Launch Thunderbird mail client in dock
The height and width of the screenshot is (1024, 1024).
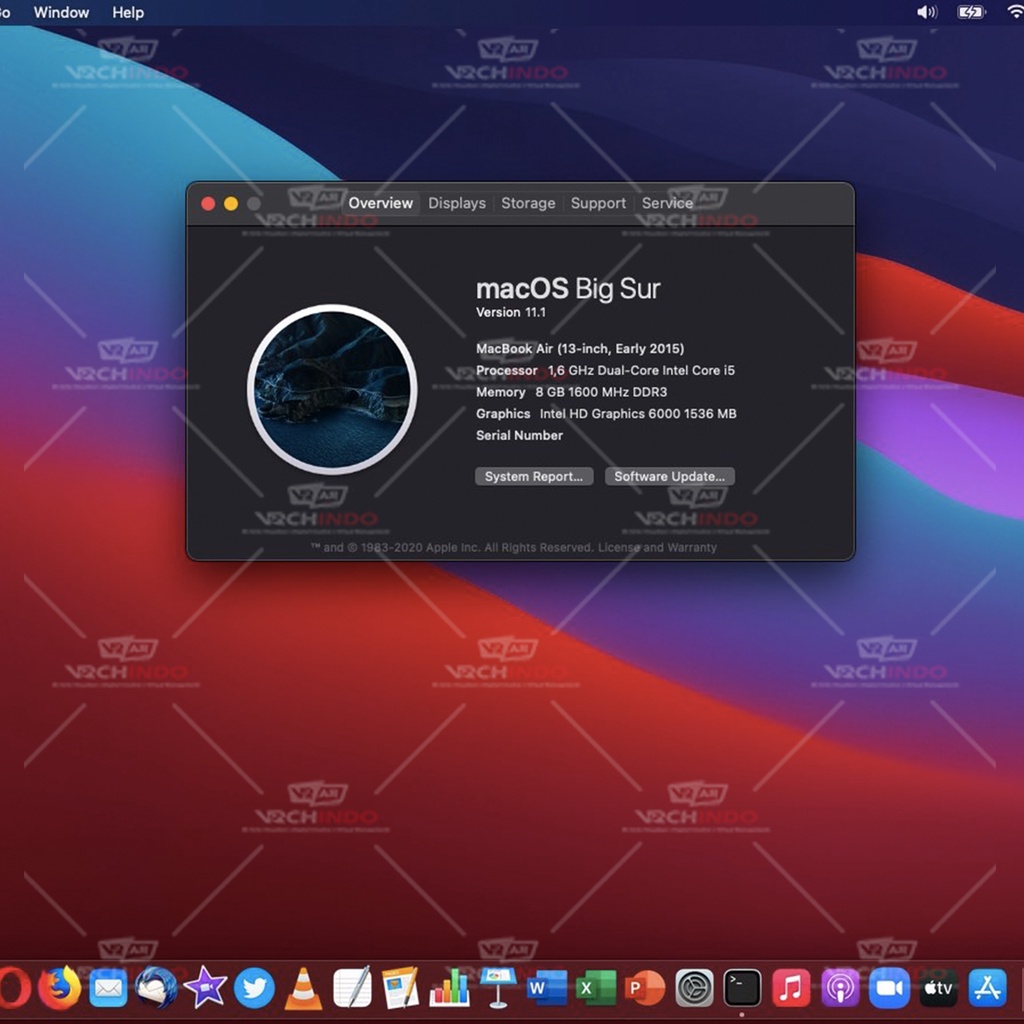[x=156, y=988]
